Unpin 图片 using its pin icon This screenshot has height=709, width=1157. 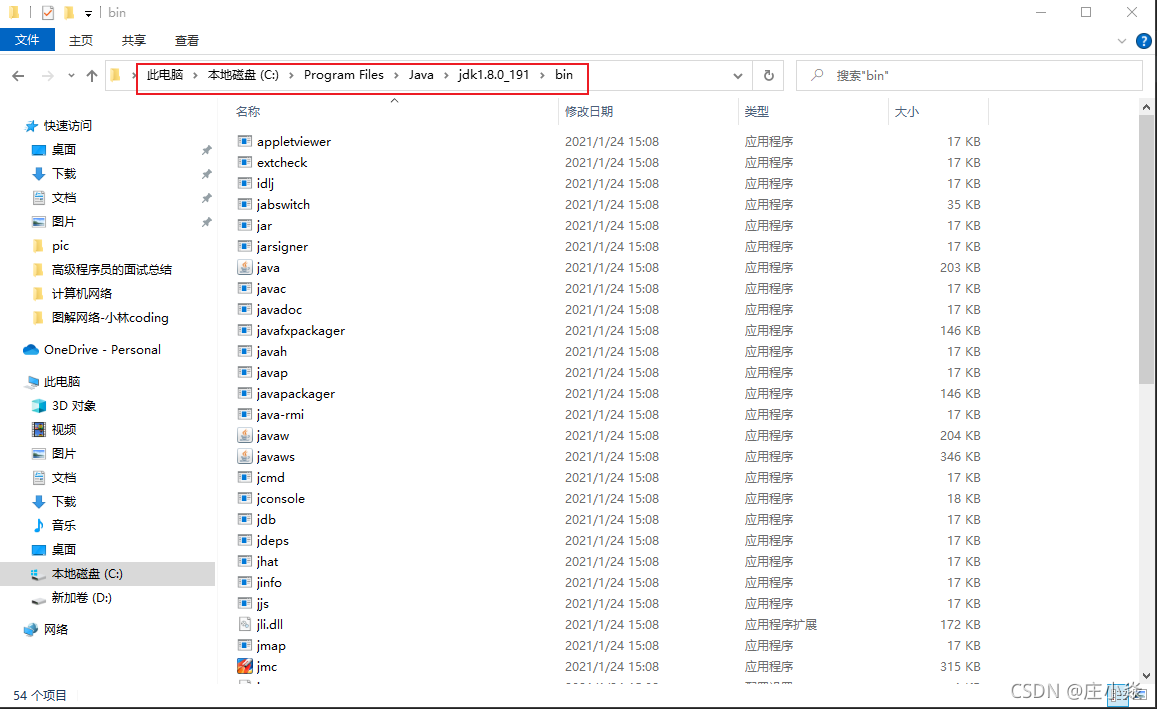click(207, 222)
